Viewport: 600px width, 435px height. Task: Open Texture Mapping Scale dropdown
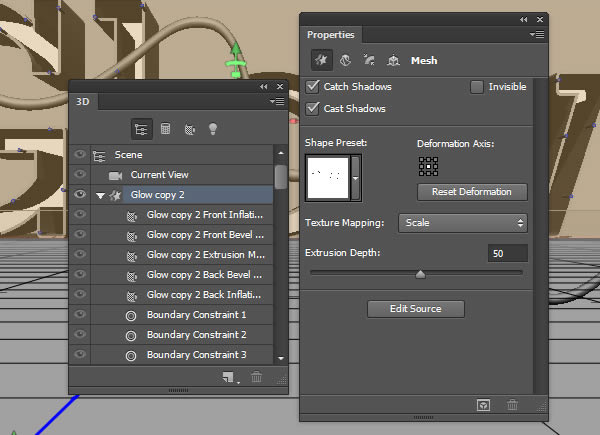463,223
